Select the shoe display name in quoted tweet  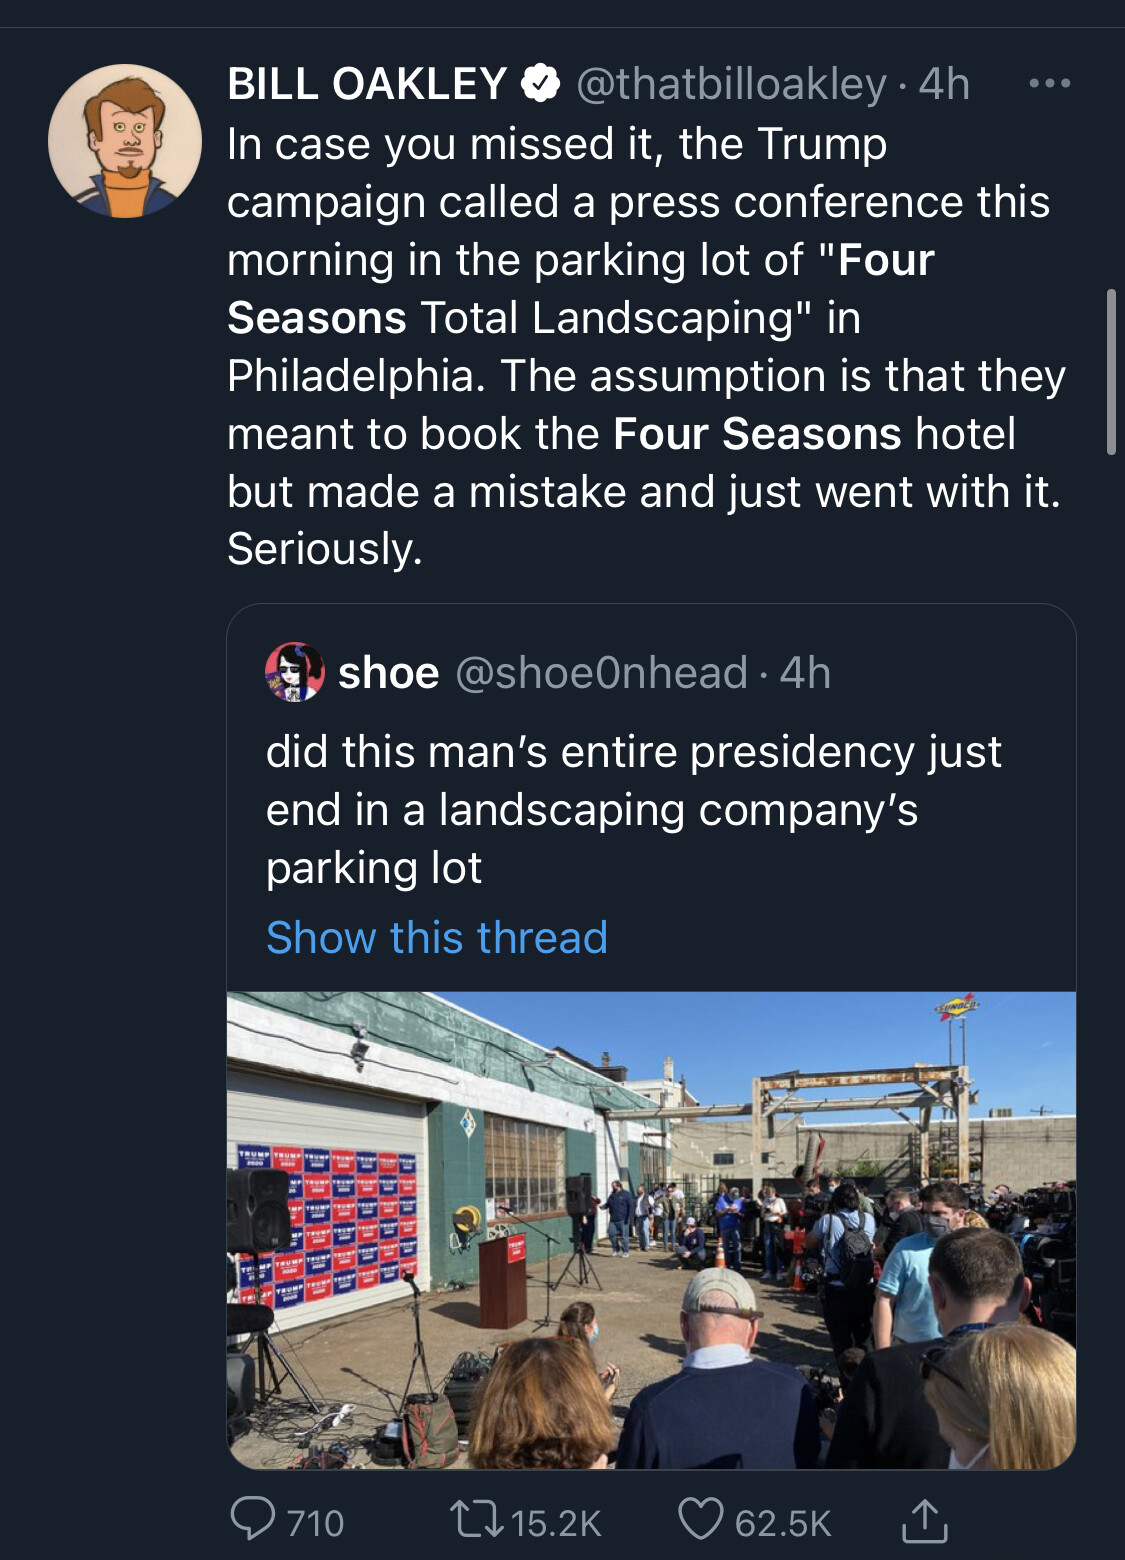pos(389,673)
